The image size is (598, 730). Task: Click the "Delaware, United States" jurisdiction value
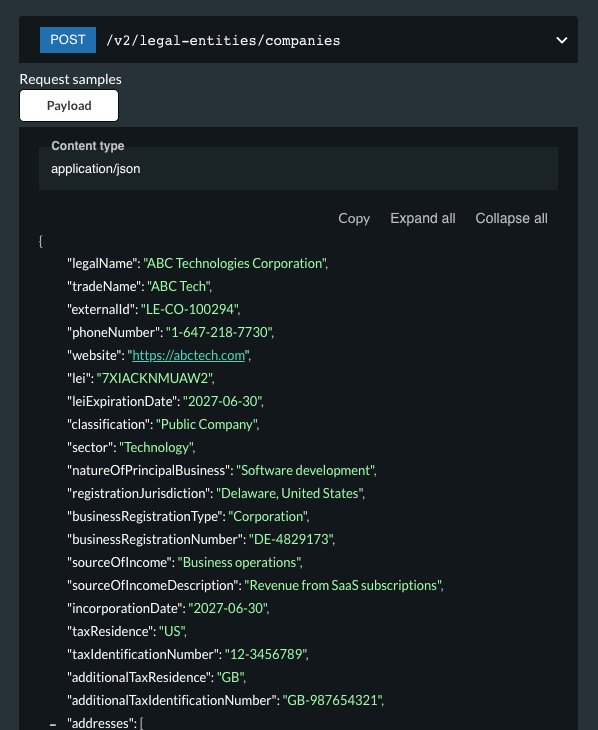coord(290,493)
